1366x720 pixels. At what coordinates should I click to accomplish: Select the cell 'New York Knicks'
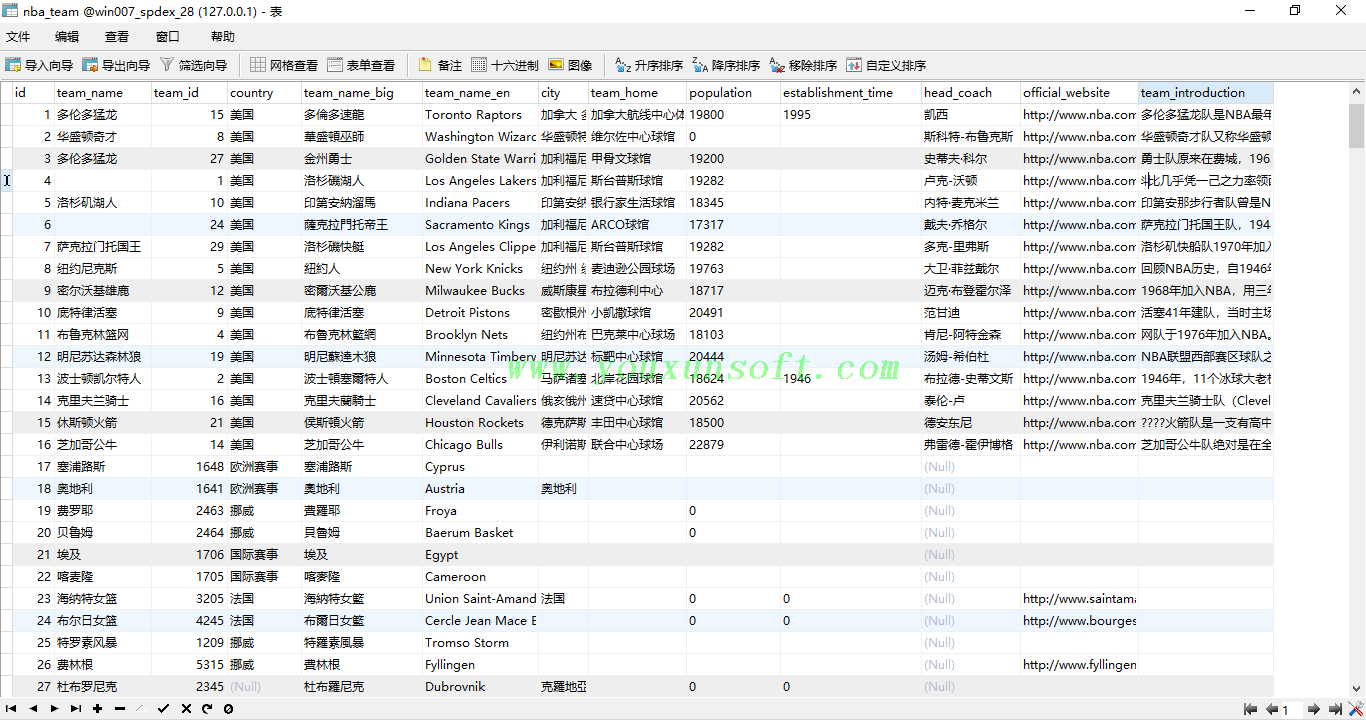480,269
